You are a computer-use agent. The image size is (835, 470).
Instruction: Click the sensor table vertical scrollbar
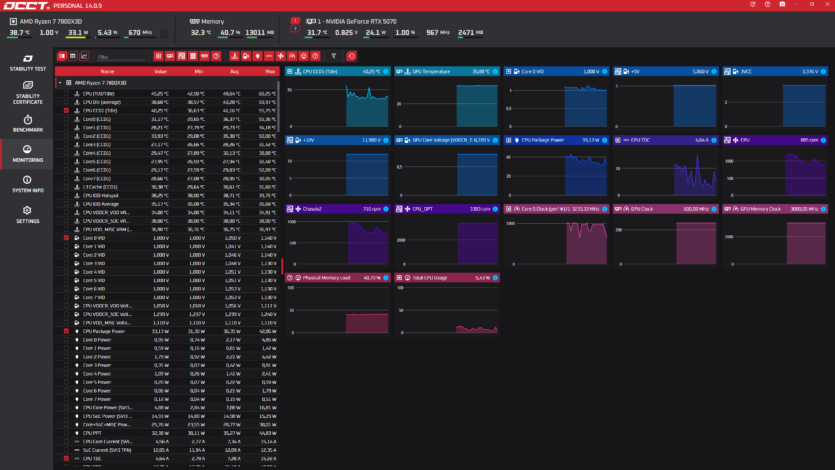[x=278, y=105]
